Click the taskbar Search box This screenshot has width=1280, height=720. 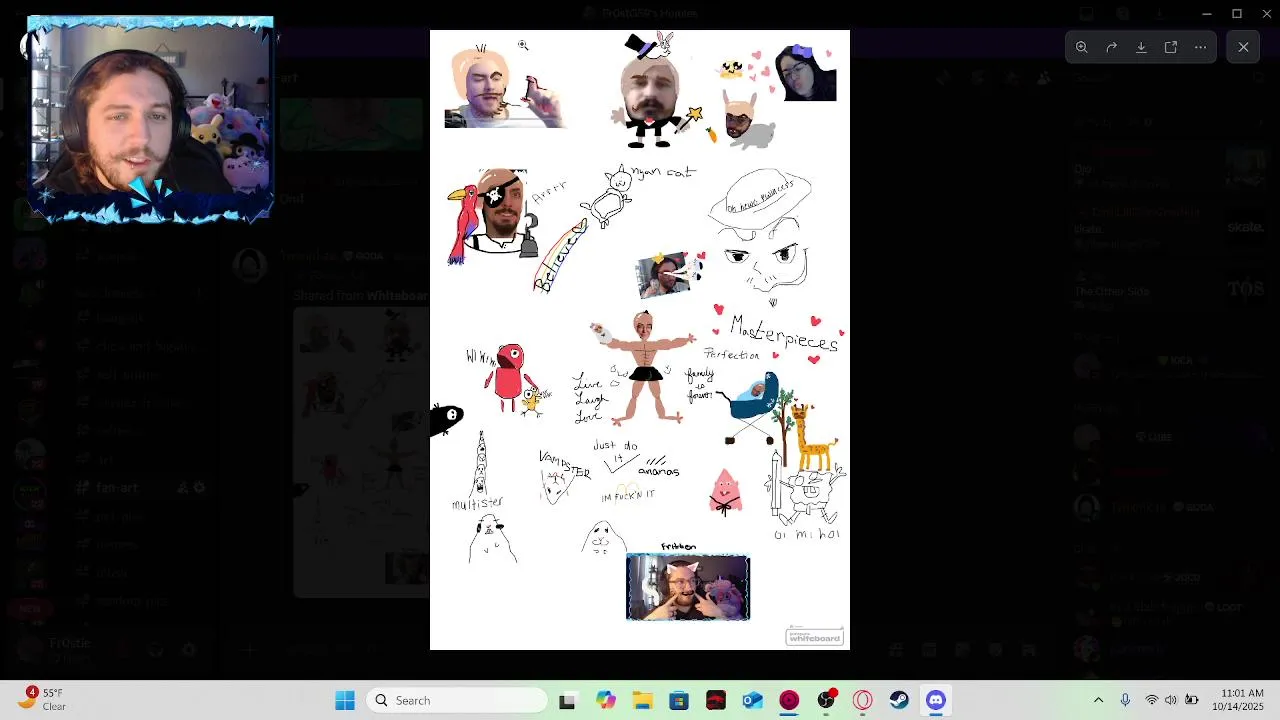[x=458, y=700]
